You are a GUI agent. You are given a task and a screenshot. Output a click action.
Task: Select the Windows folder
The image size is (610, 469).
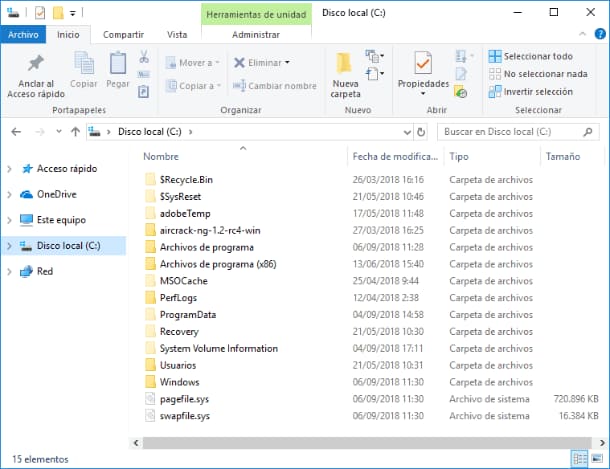click(x=179, y=382)
